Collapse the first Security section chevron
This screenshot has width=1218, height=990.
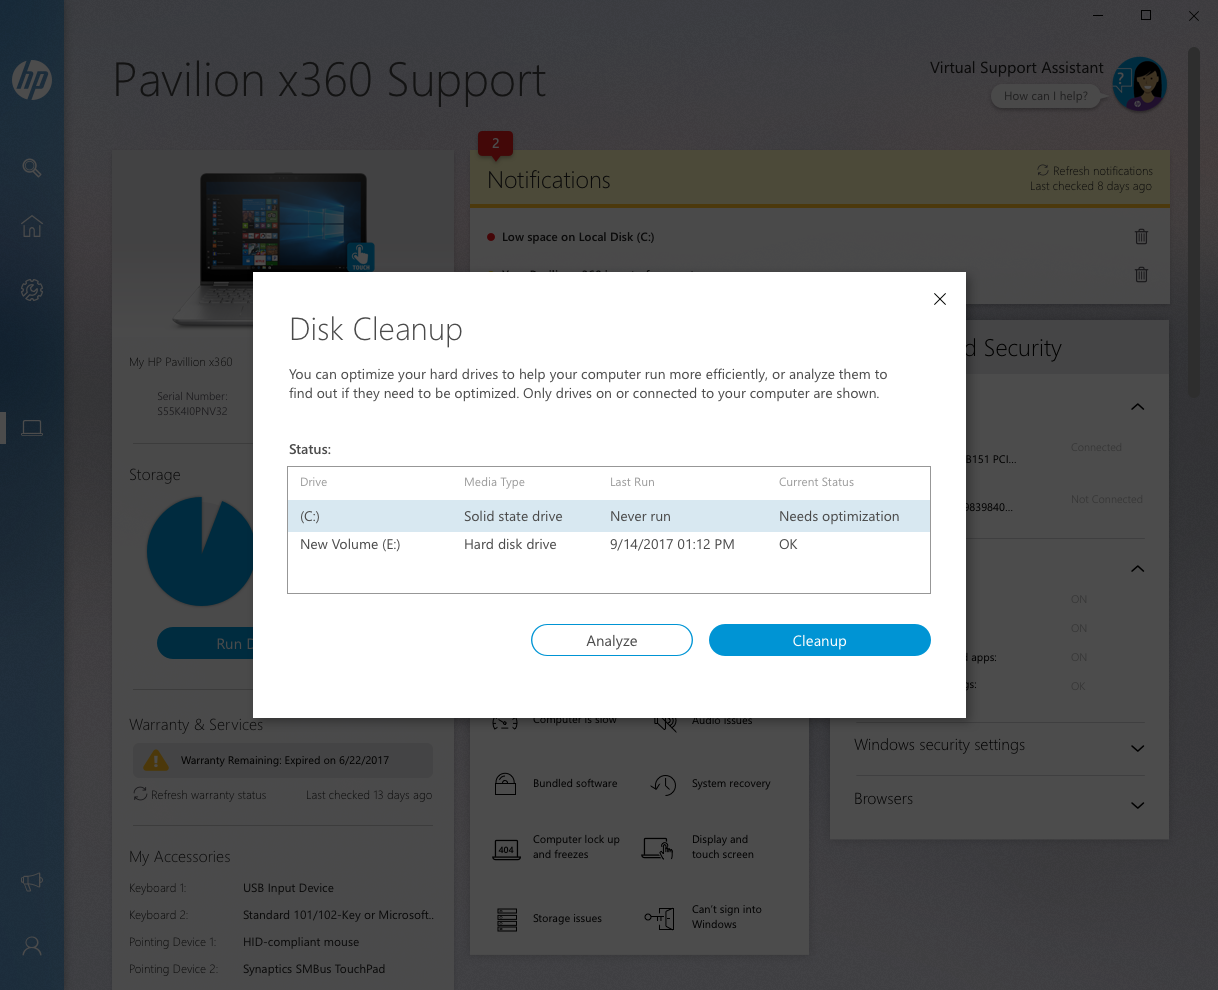[1137, 407]
